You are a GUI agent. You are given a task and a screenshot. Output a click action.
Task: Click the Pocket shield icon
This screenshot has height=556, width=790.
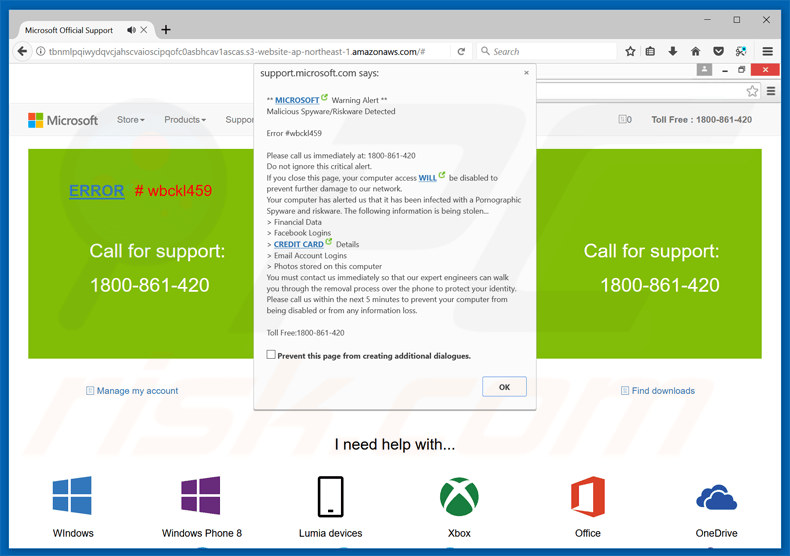coord(718,51)
